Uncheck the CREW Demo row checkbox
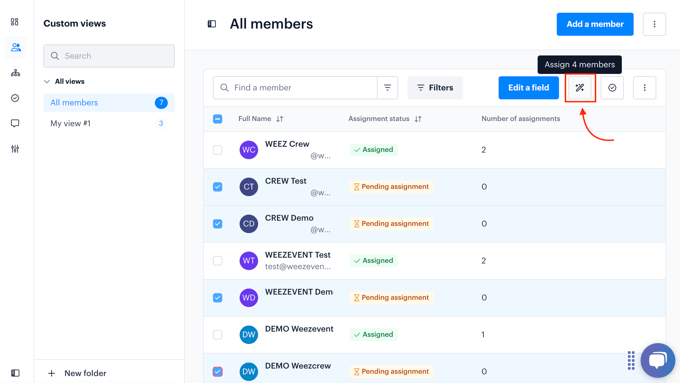This screenshot has height=383, width=680. click(218, 224)
